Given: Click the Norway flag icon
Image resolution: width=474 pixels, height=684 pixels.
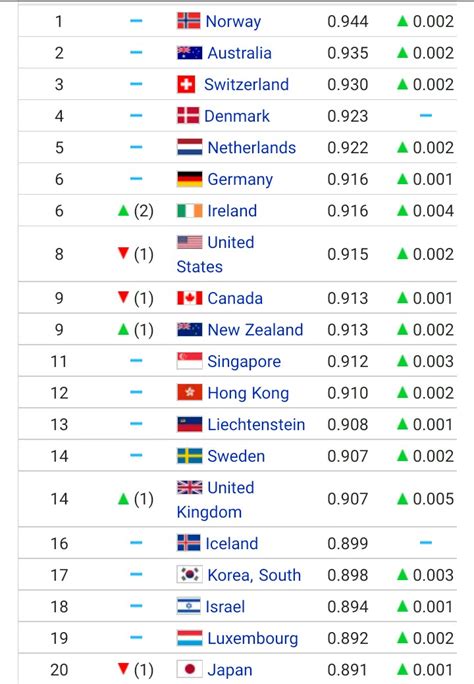Looking at the screenshot, I should click(x=189, y=21).
